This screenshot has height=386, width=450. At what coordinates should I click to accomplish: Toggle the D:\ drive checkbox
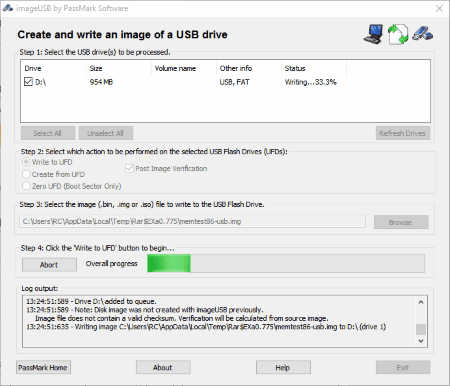(x=28, y=82)
